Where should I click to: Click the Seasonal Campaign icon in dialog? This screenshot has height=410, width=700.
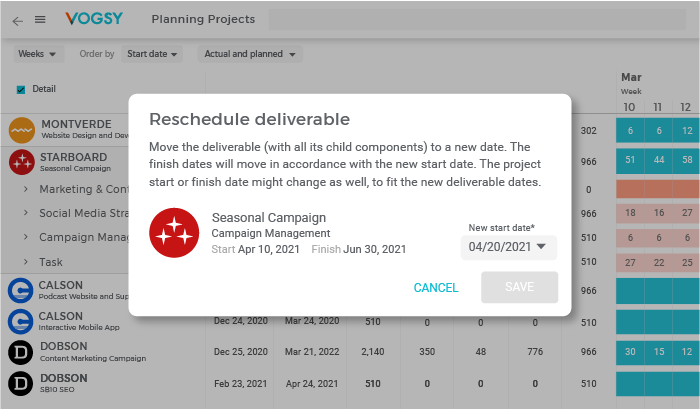tap(174, 233)
